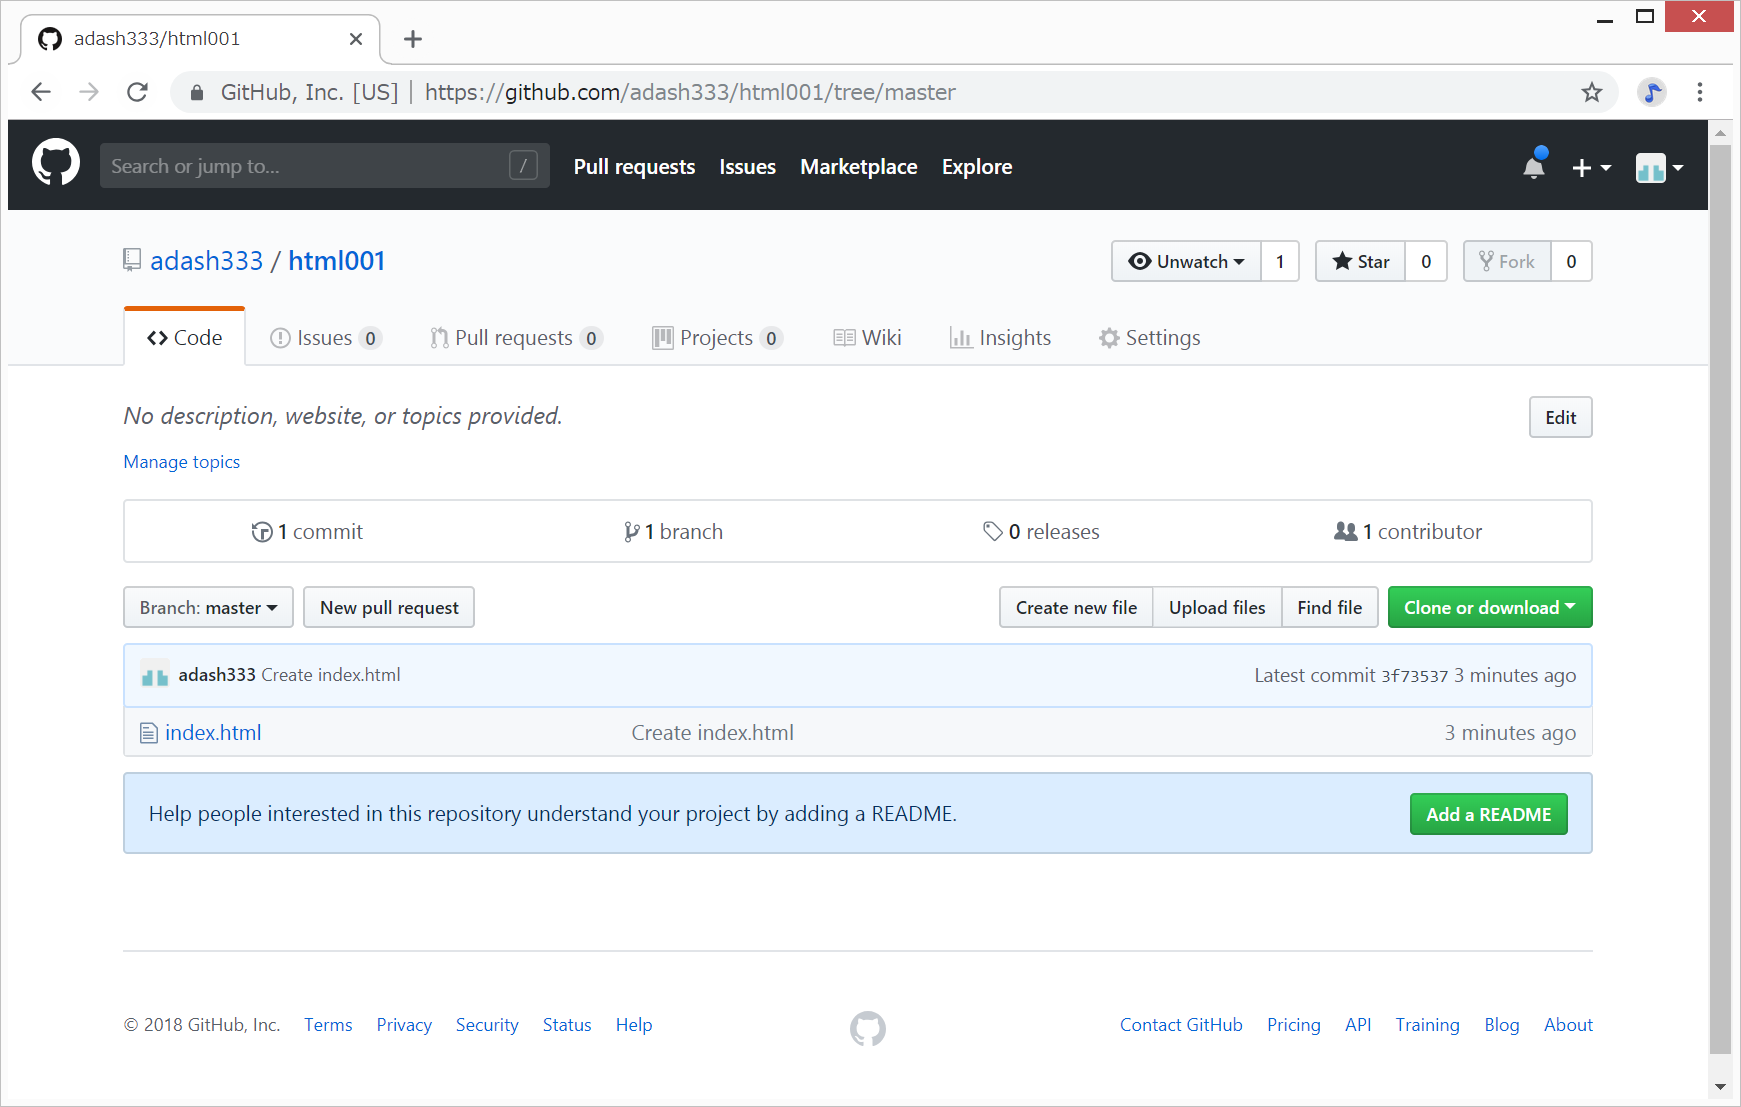Viewport: 1741px width, 1107px height.
Task: Click the GitHub Octocat logo in header
Action: [x=56, y=162]
